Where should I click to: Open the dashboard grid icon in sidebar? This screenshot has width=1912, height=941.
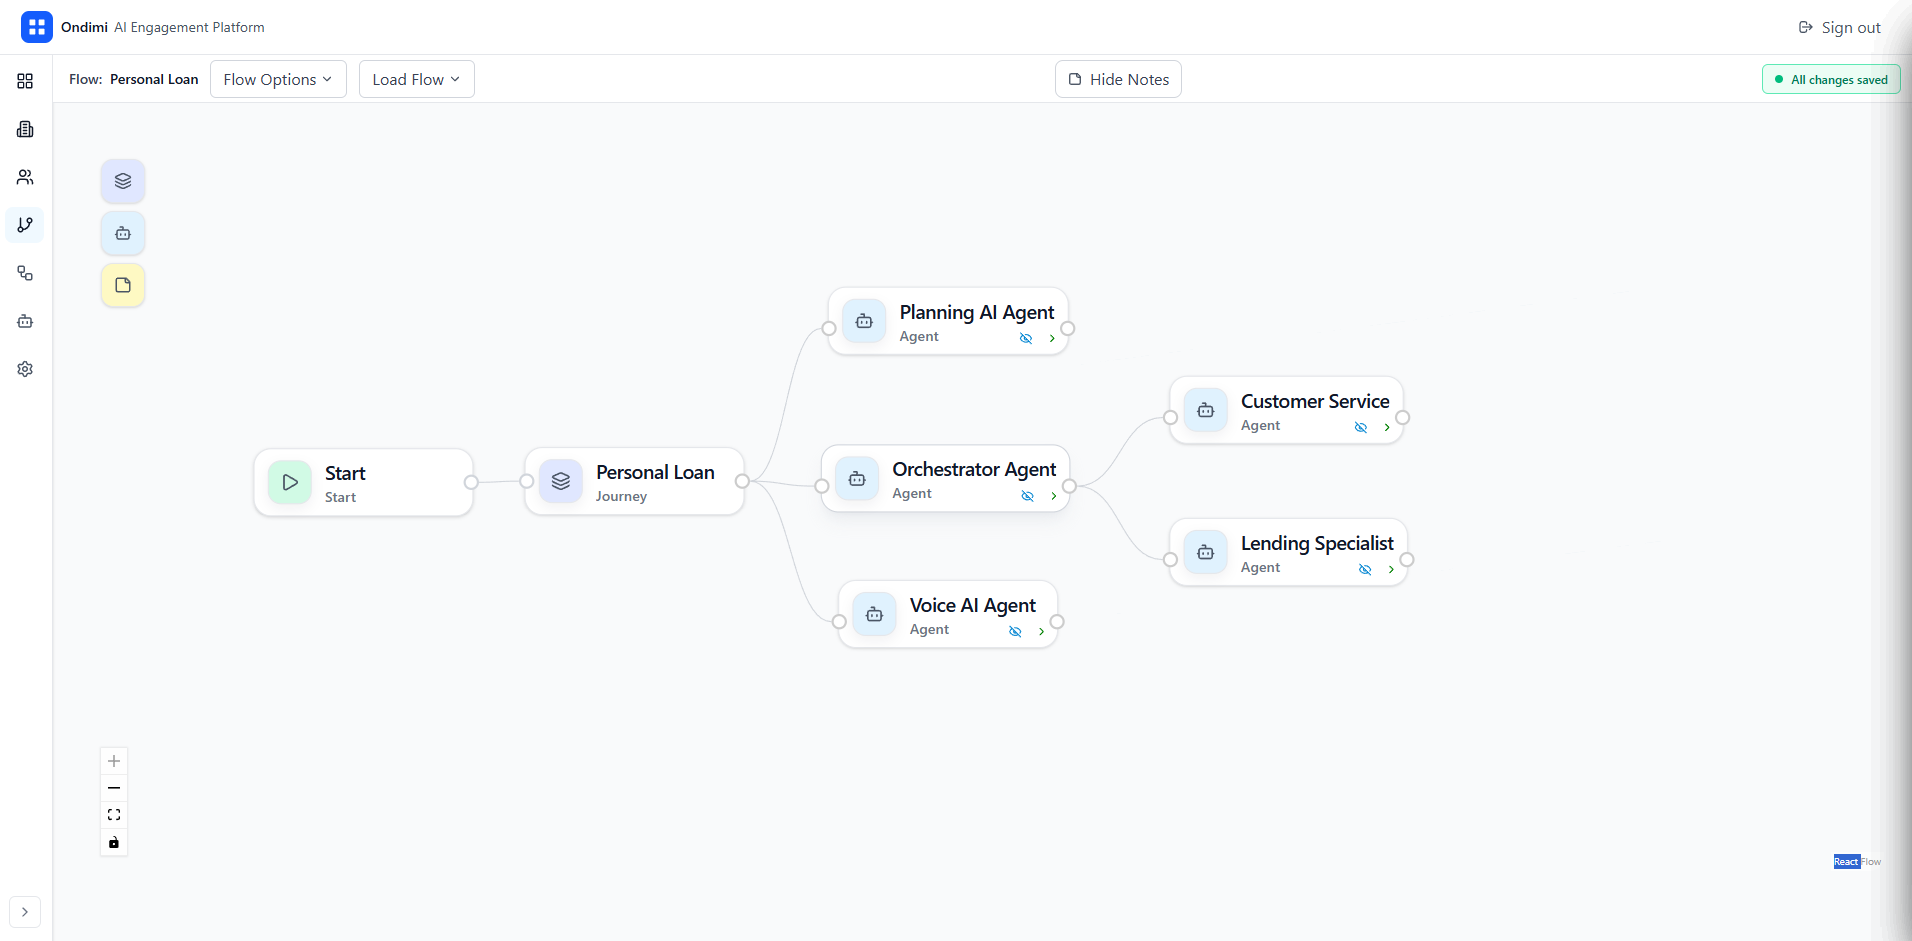[25, 81]
